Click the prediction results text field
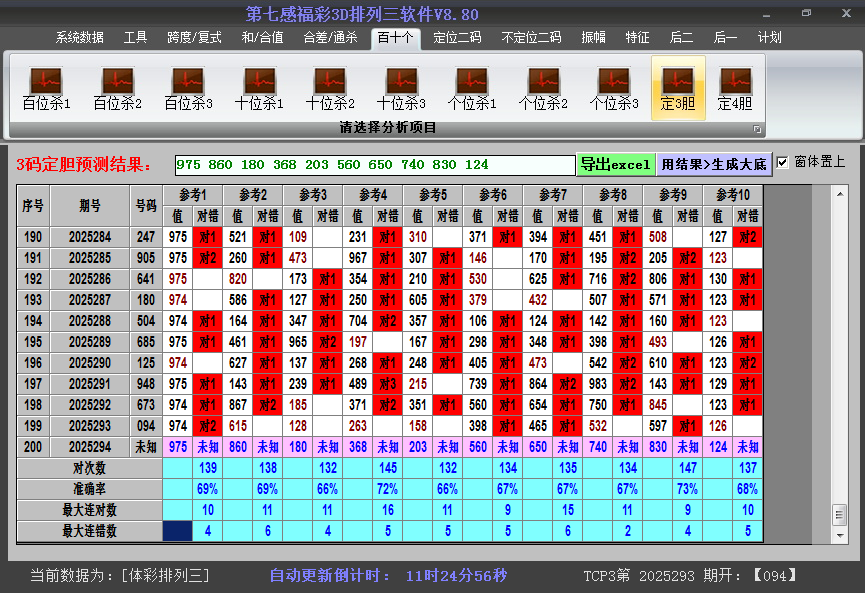Screen dimensions: 865x593 [374, 165]
